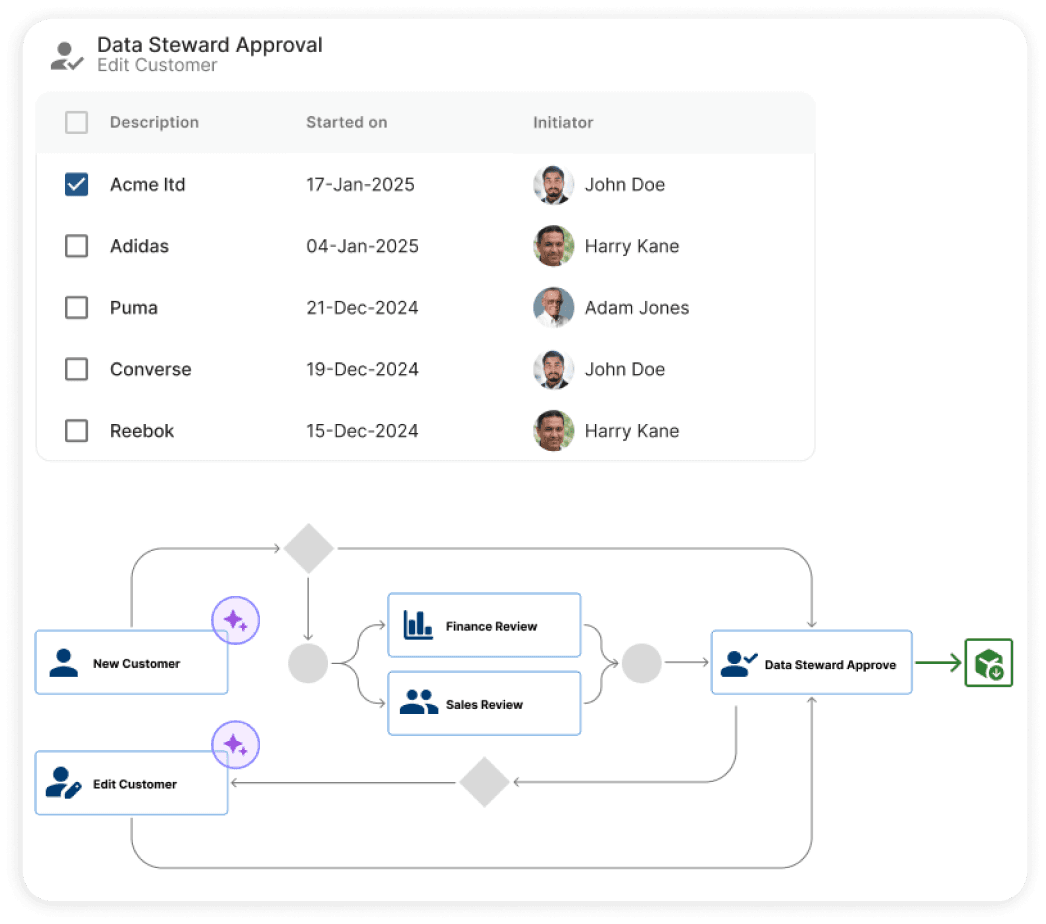Click the bottom diamond gateway near Edit Customer
This screenshot has height=924, width=1046.
tap(485, 782)
